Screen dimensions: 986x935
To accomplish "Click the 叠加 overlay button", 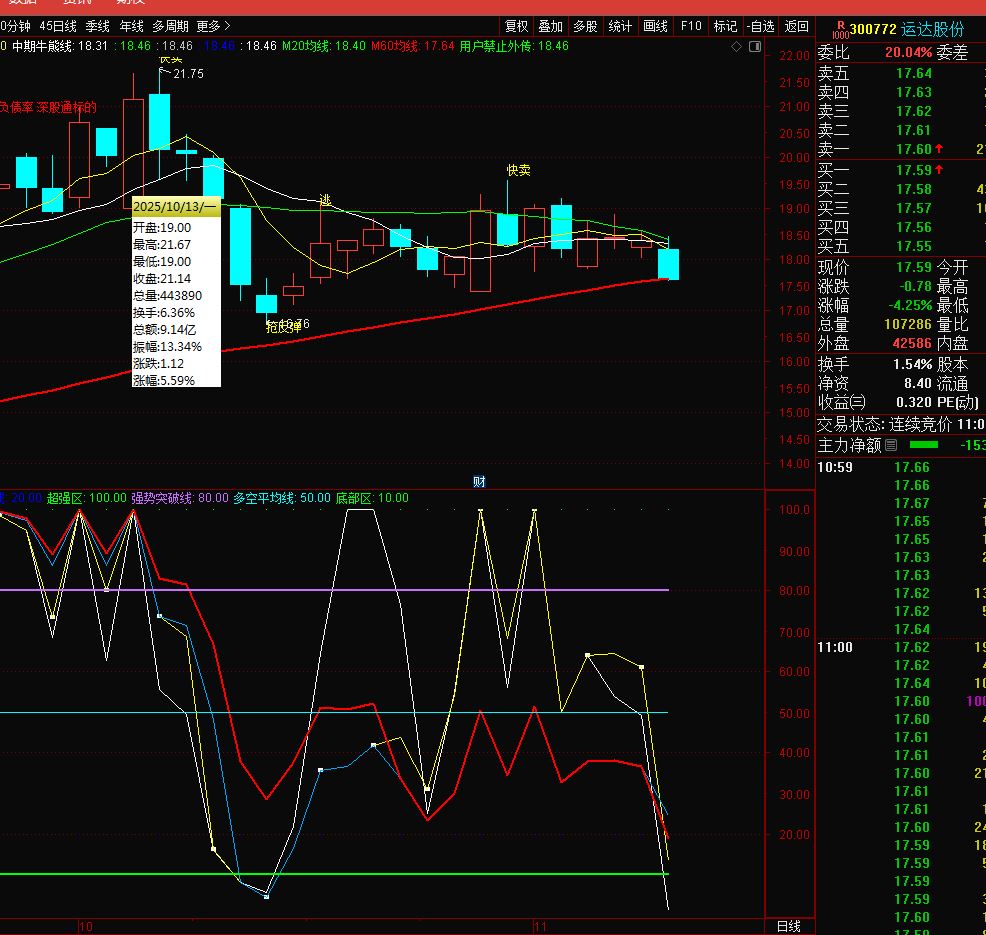I will click(x=551, y=26).
